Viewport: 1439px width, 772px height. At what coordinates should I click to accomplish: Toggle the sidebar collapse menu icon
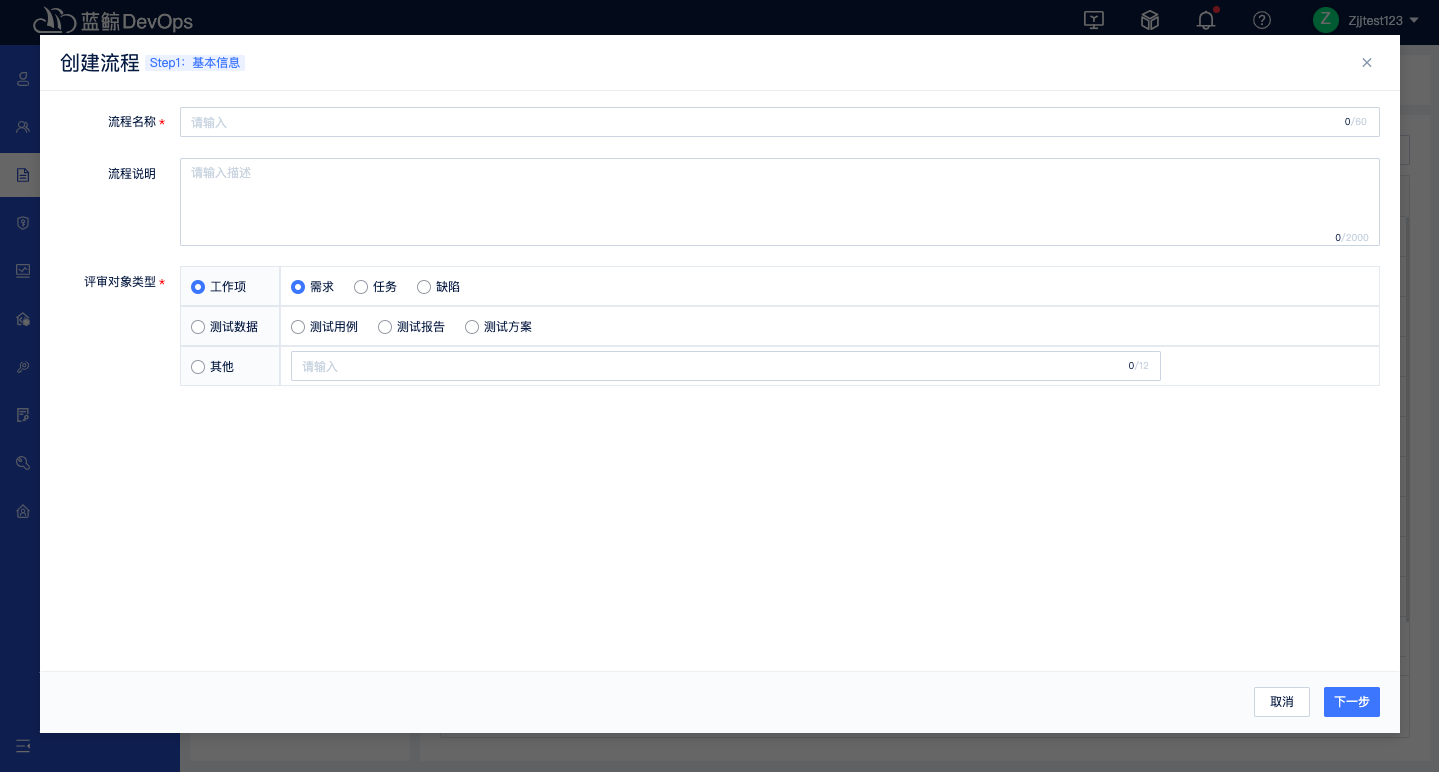pyautogui.click(x=23, y=746)
